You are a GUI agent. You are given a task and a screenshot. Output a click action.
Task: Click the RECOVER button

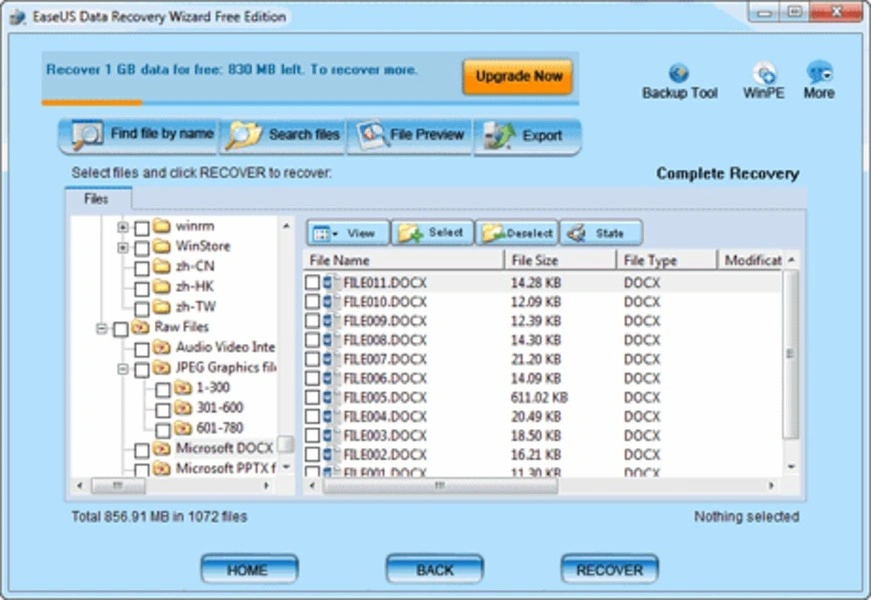609,569
